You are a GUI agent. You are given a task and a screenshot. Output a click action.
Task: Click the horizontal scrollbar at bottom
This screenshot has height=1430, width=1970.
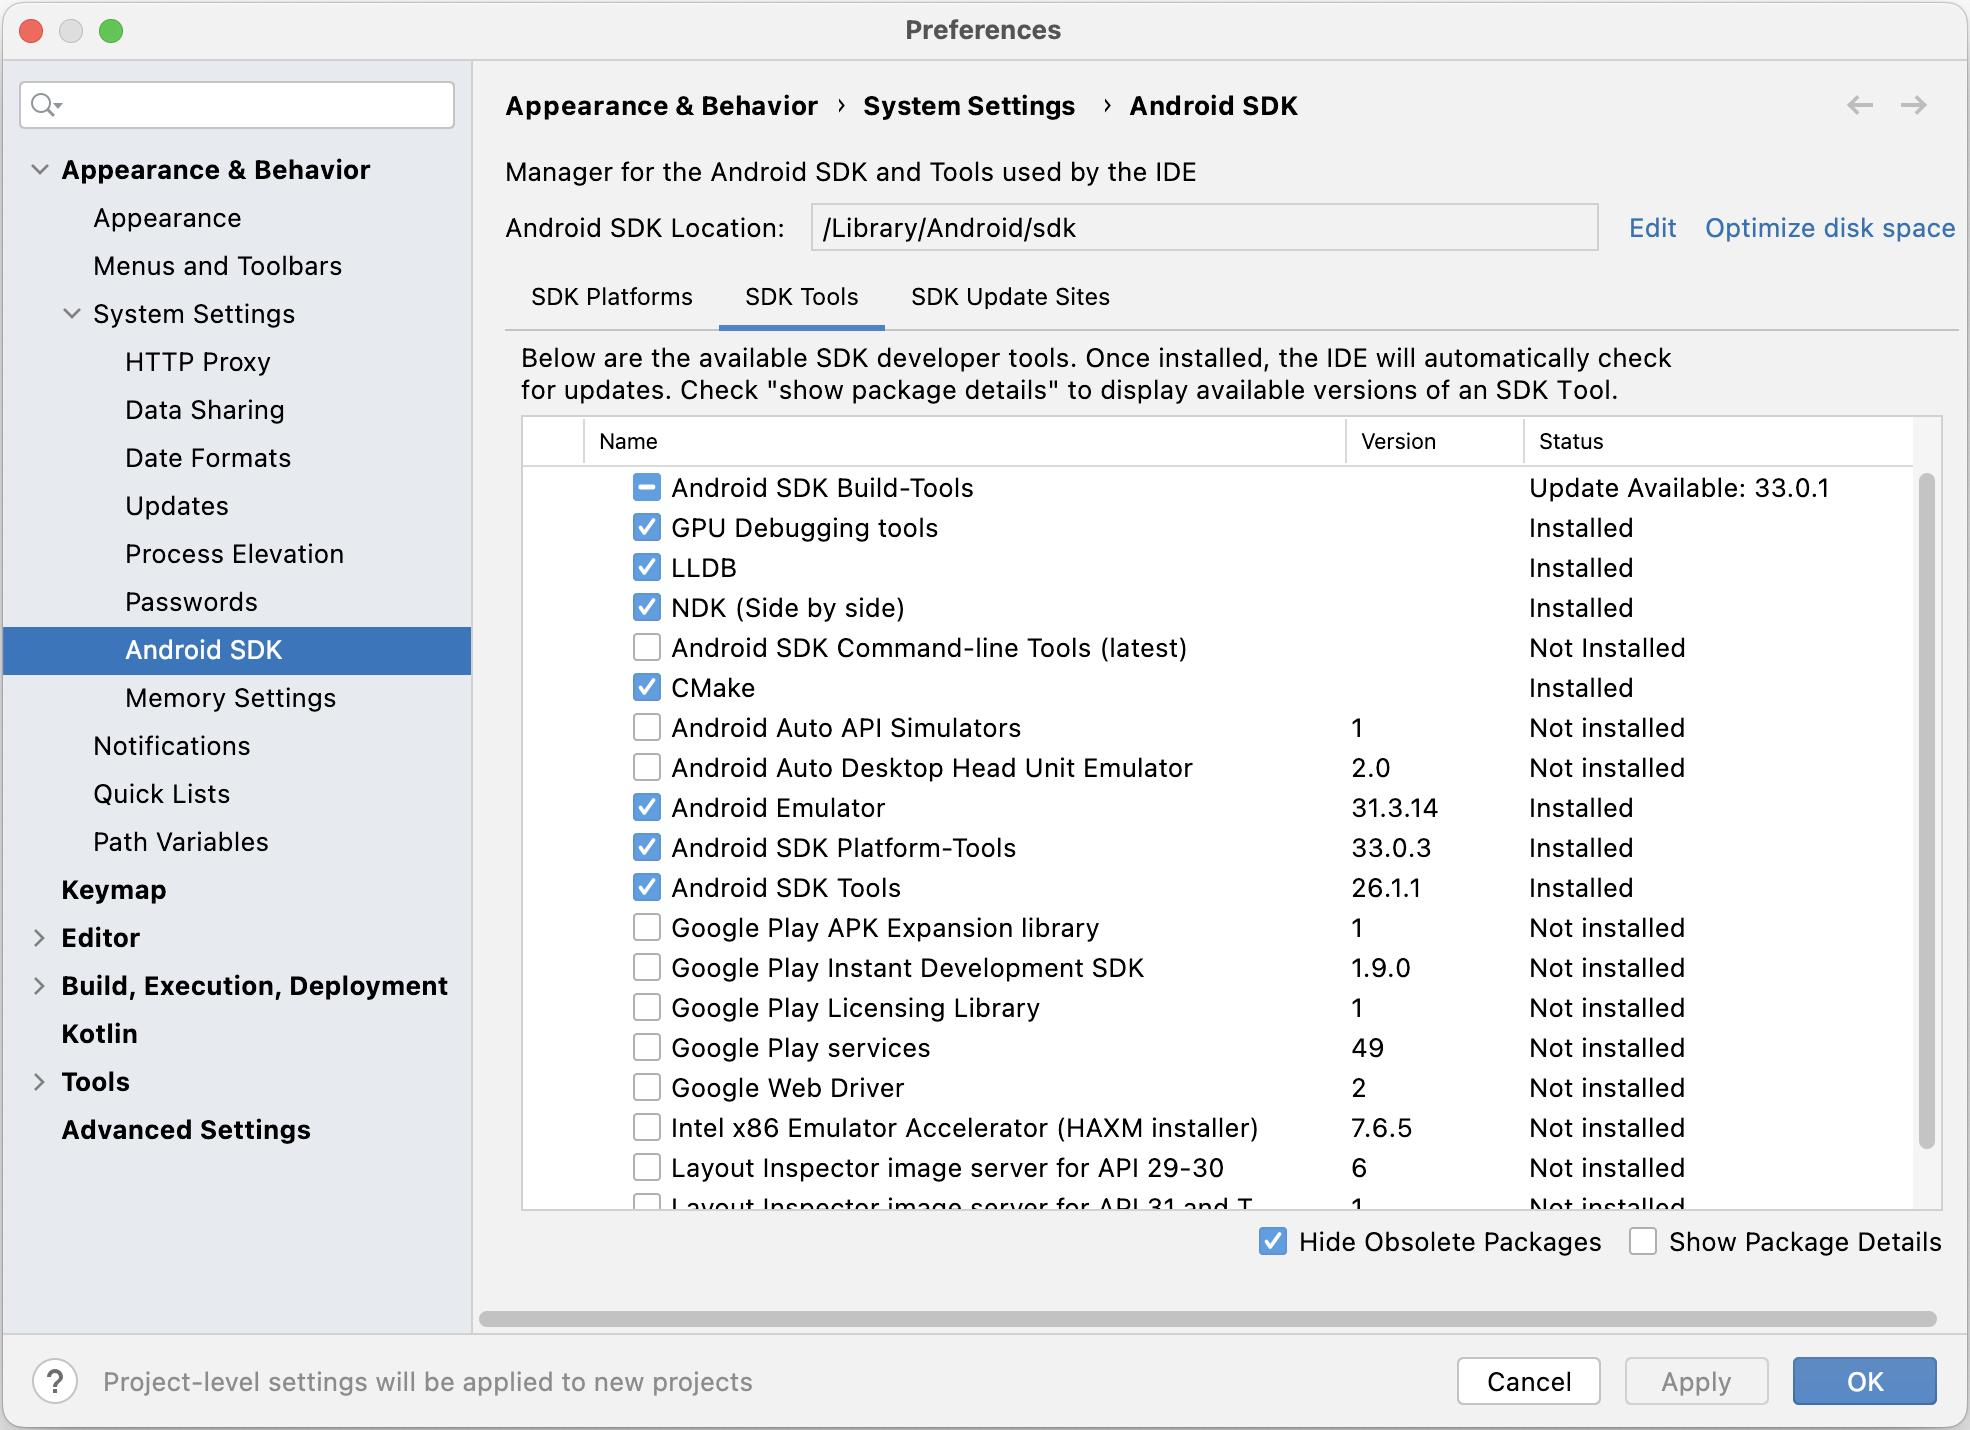point(1207,1319)
